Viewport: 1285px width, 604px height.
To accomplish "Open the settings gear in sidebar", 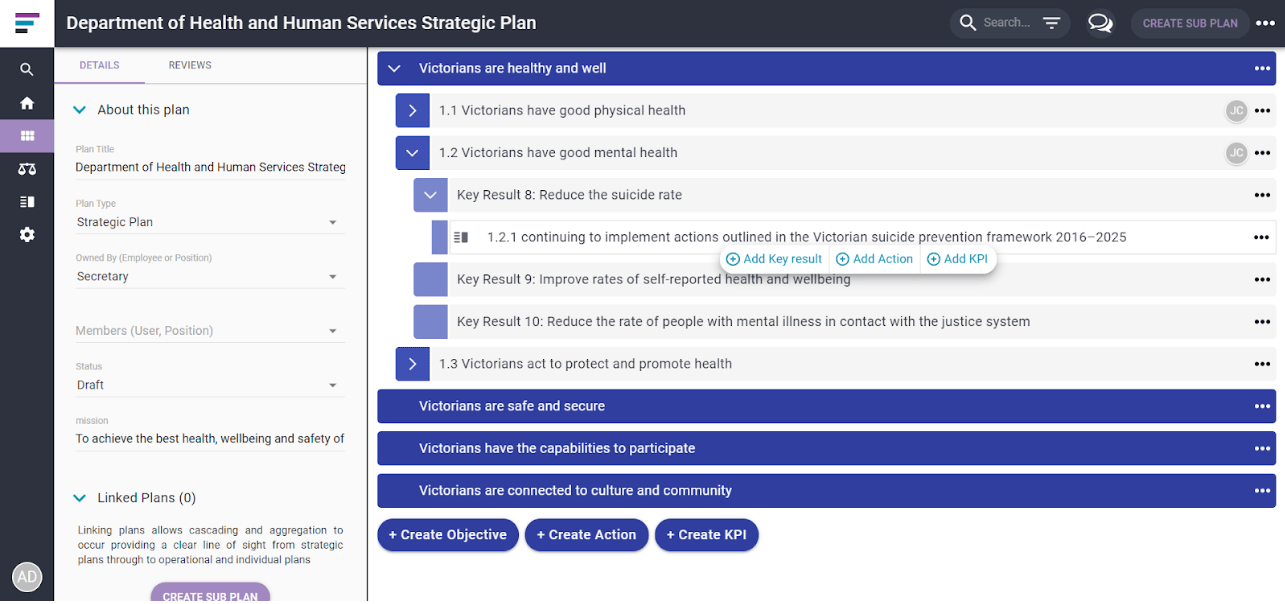I will [x=27, y=234].
